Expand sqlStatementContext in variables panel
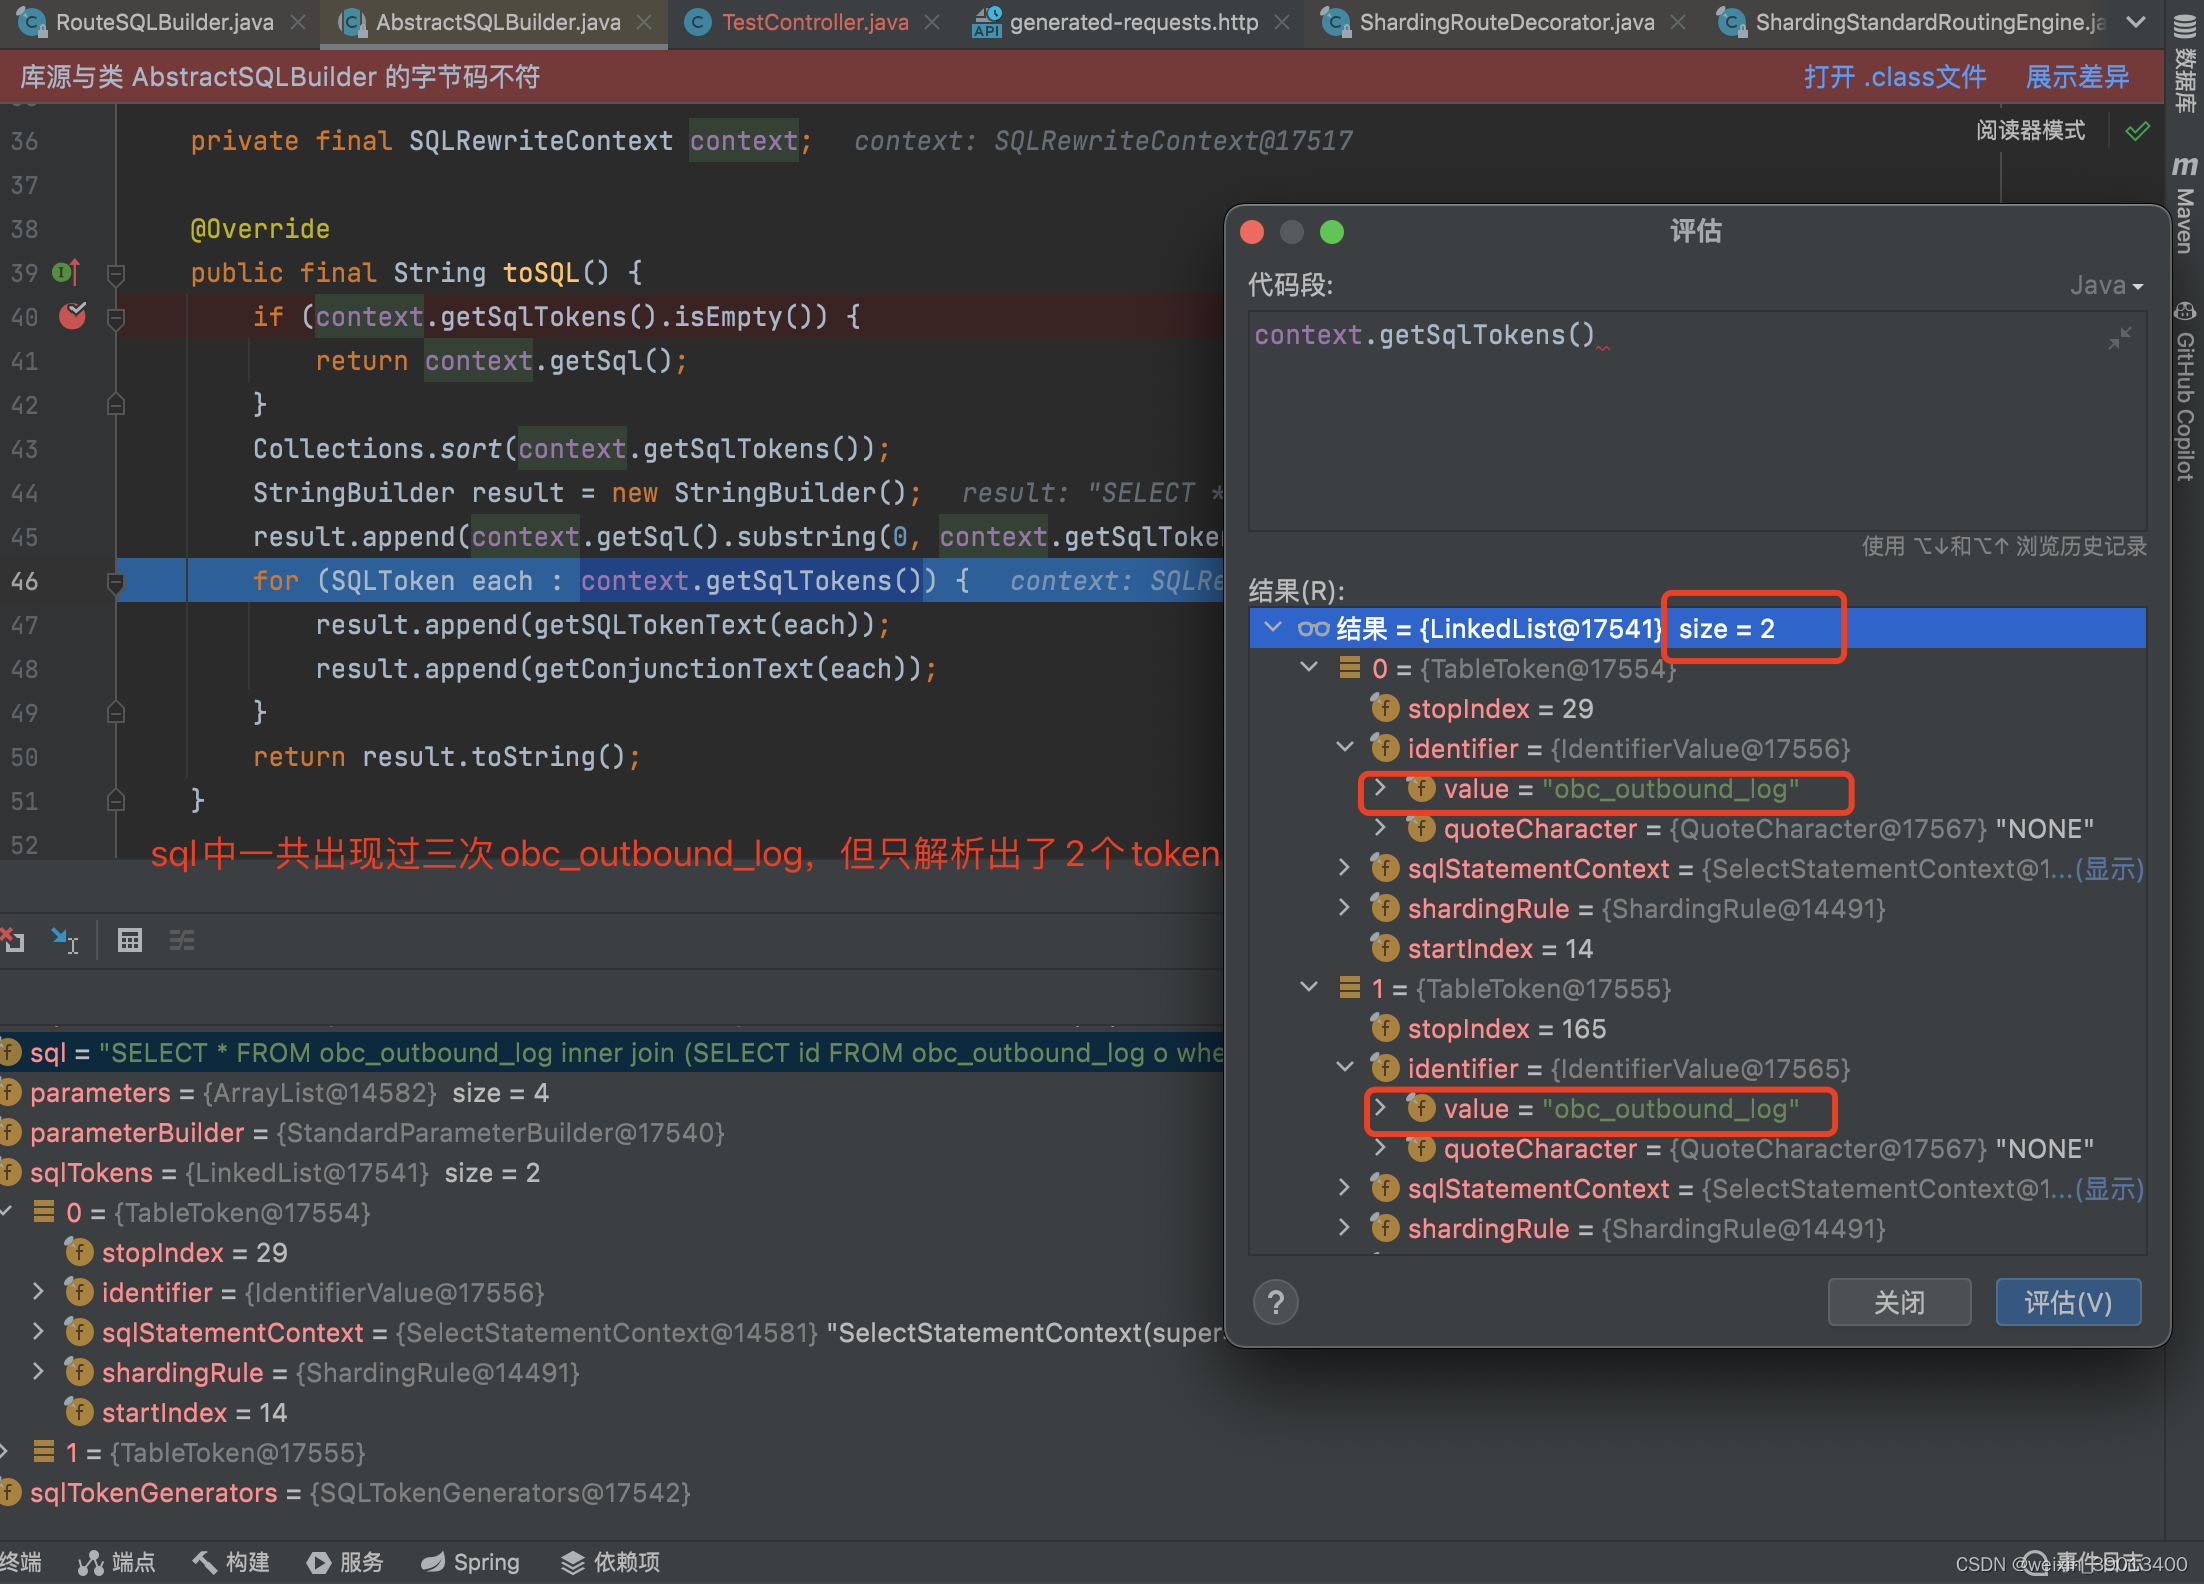 38,1332
